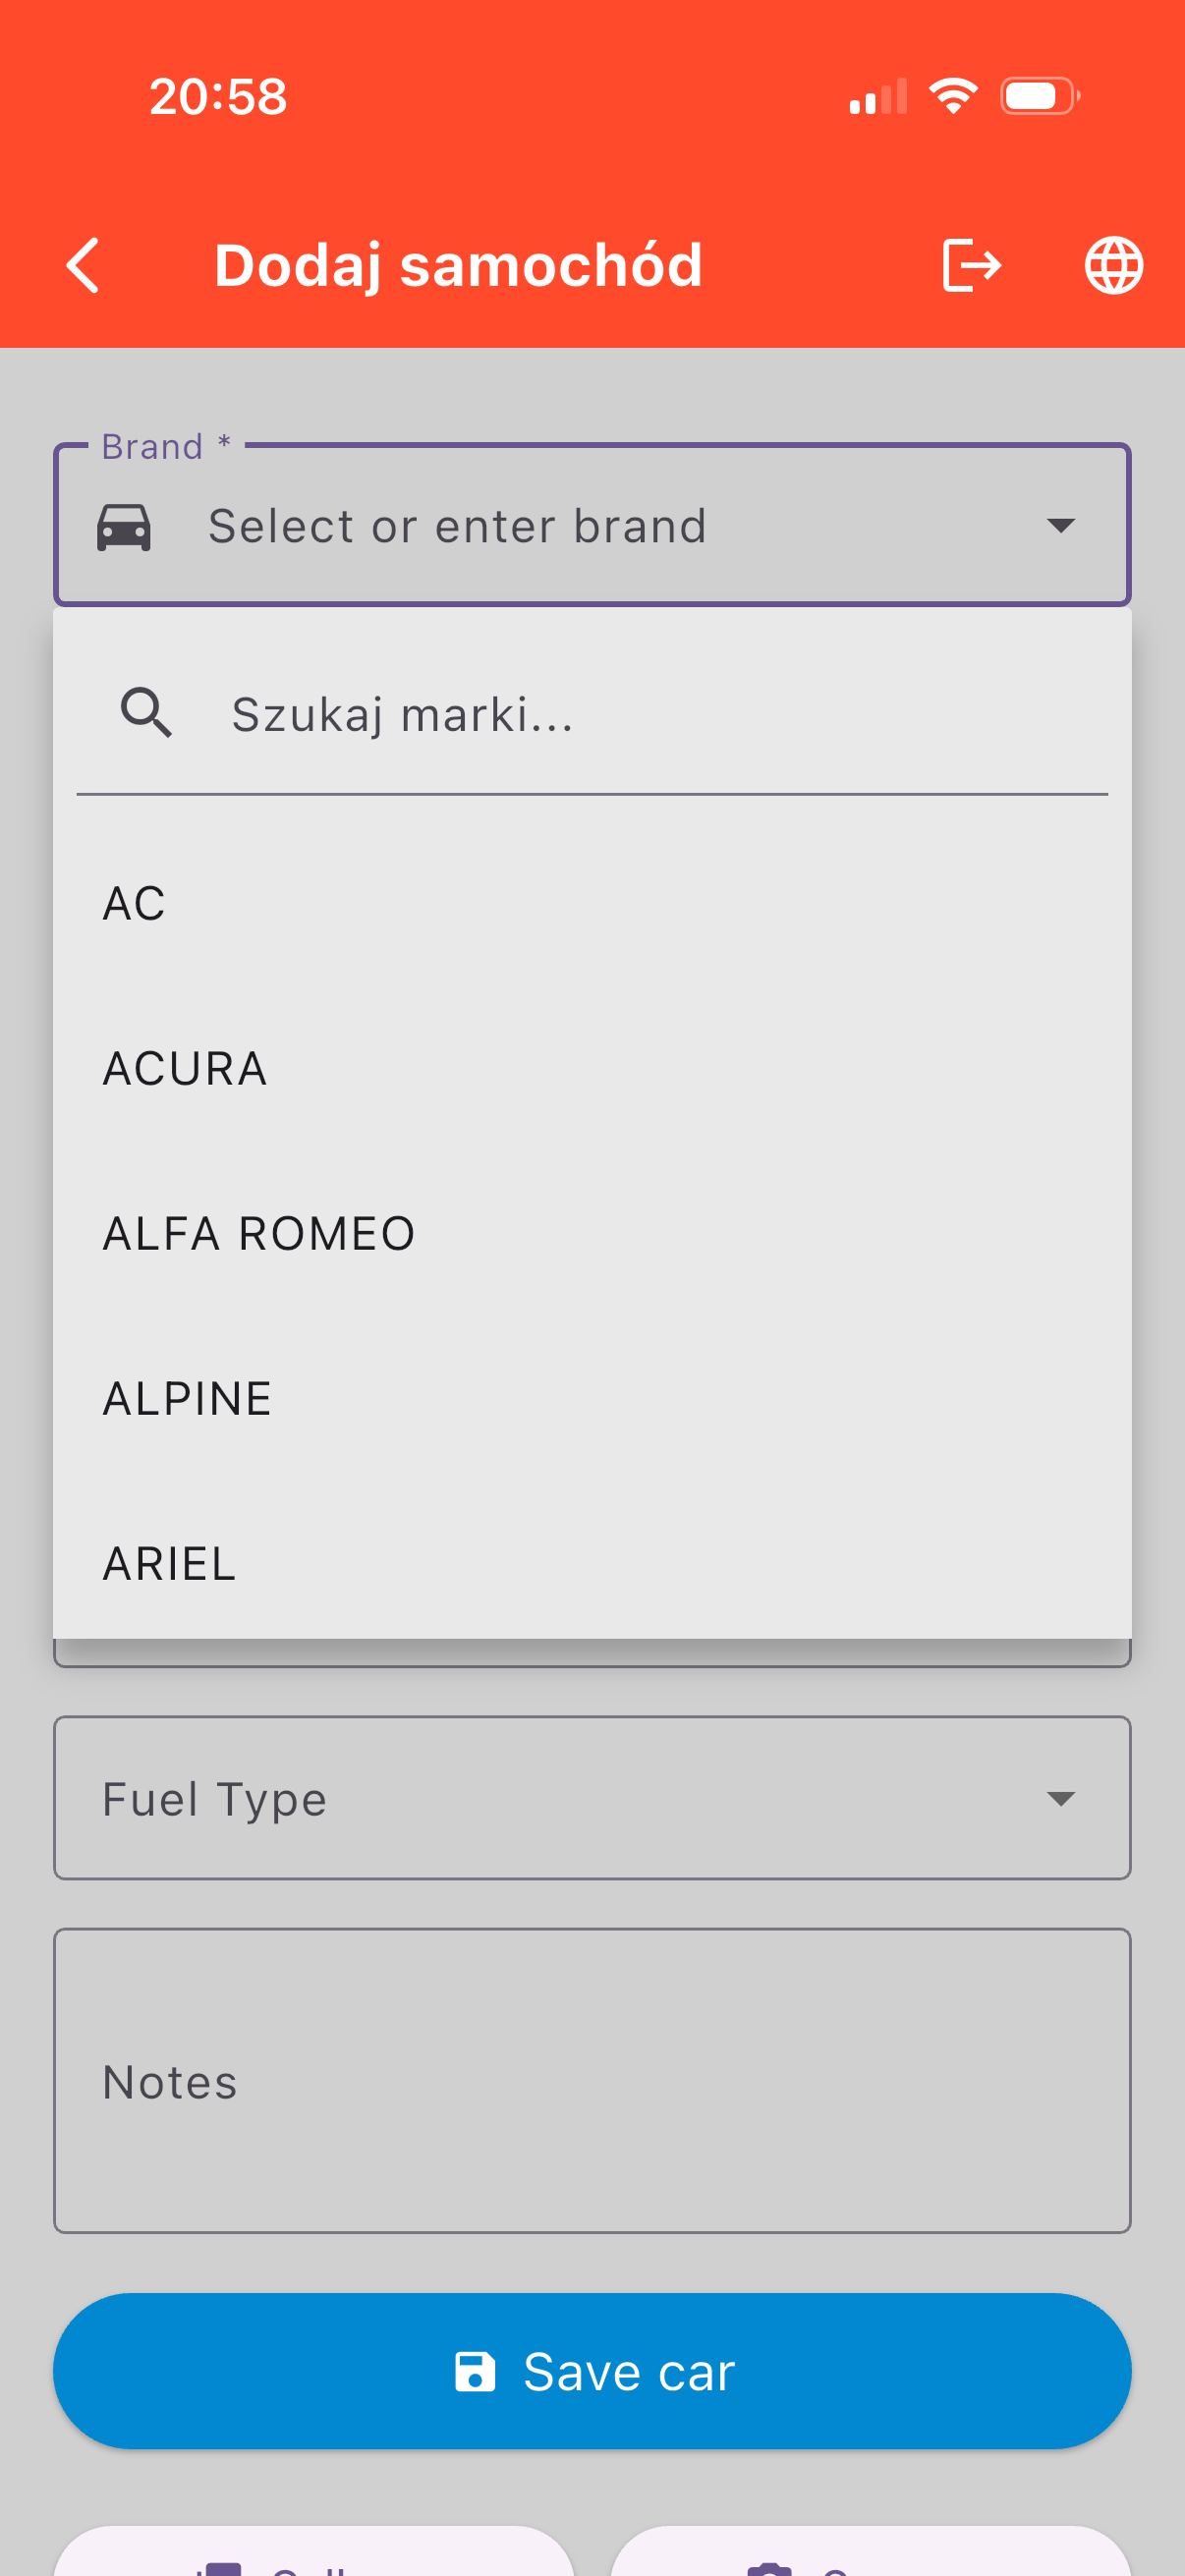Expand the Fuel Type dropdown

(592, 1798)
